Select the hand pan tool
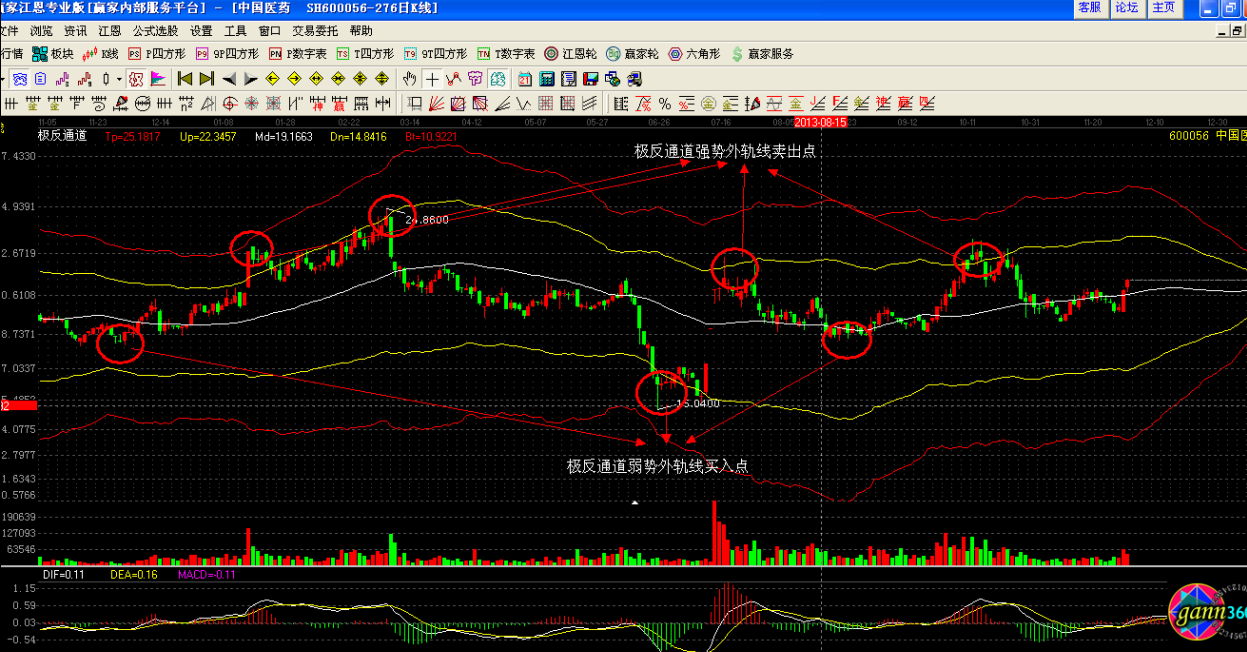The height and width of the screenshot is (652, 1247). click(x=410, y=79)
